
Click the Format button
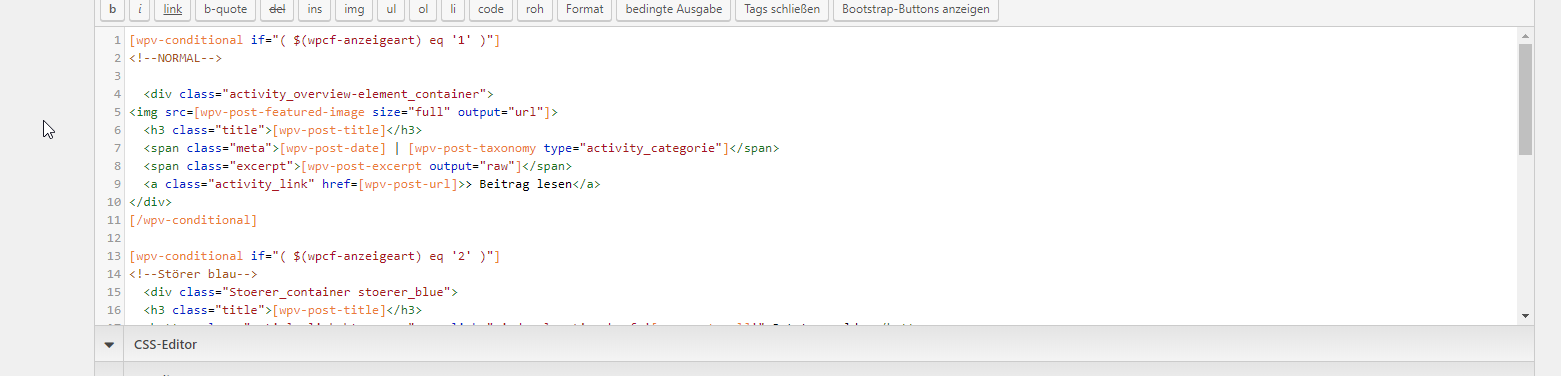click(584, 10)
